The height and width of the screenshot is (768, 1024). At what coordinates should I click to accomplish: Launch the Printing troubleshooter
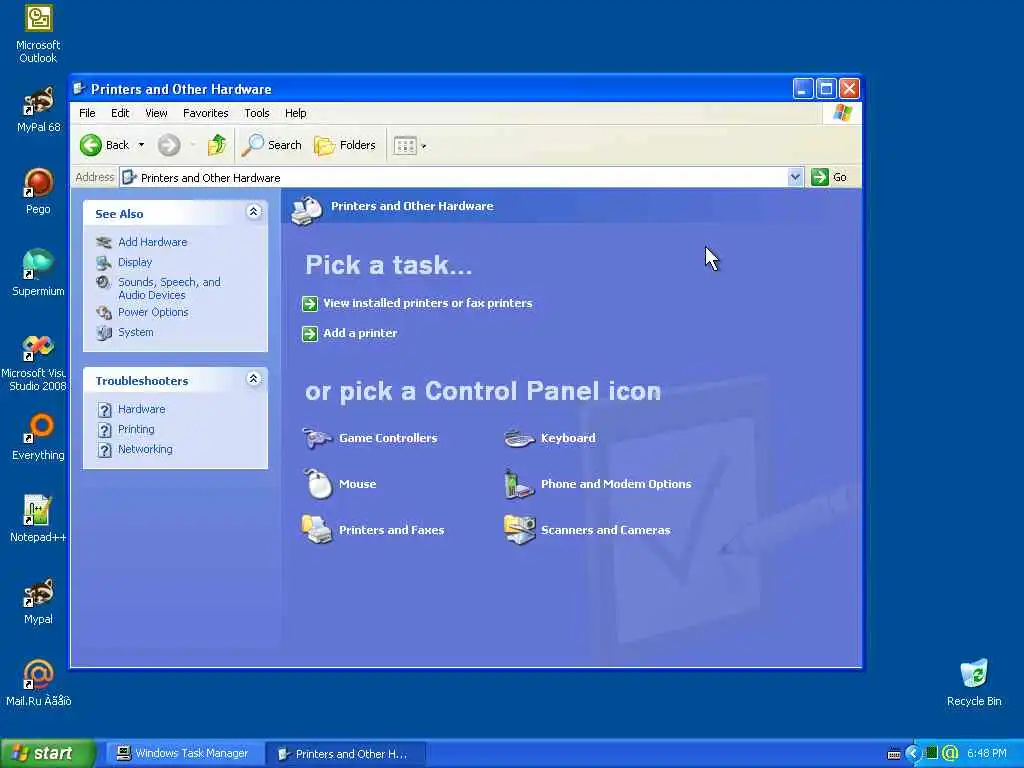(x=136, y=429)
